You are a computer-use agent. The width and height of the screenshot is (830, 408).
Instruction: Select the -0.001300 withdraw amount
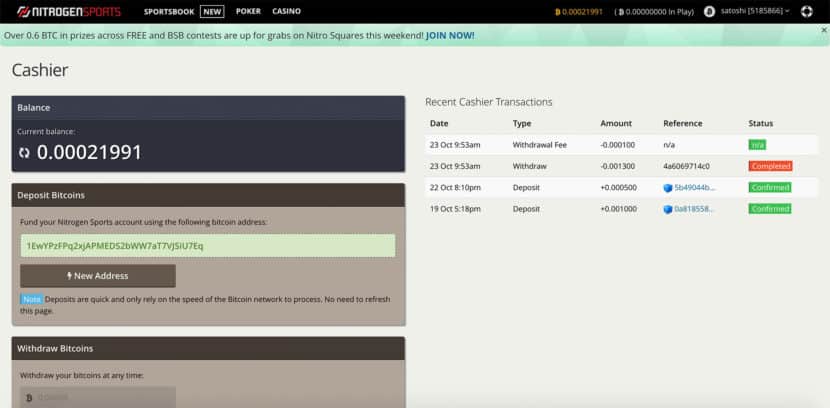tap(617, 166)
